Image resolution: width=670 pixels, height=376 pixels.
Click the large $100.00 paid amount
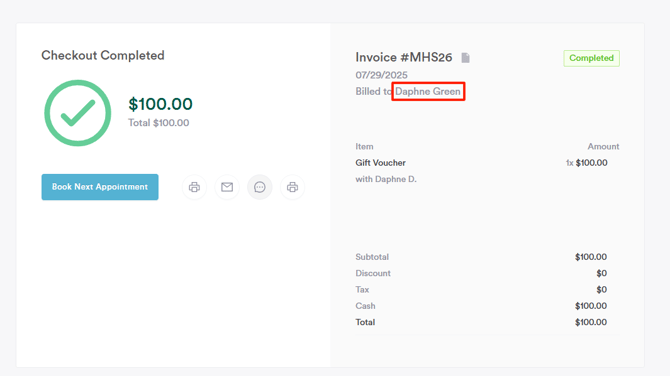coord(161,104)
